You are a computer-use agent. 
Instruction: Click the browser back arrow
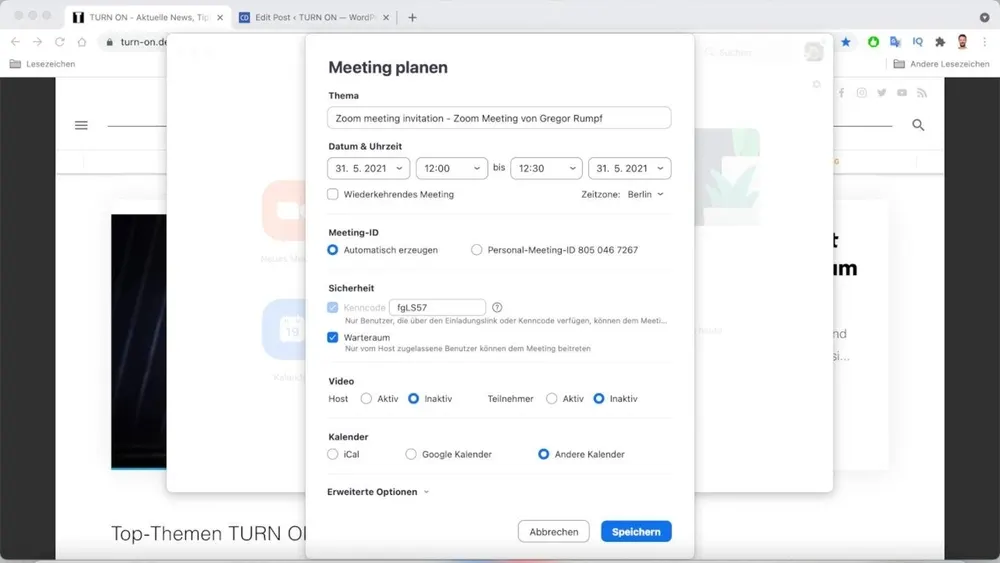point(15,42)
